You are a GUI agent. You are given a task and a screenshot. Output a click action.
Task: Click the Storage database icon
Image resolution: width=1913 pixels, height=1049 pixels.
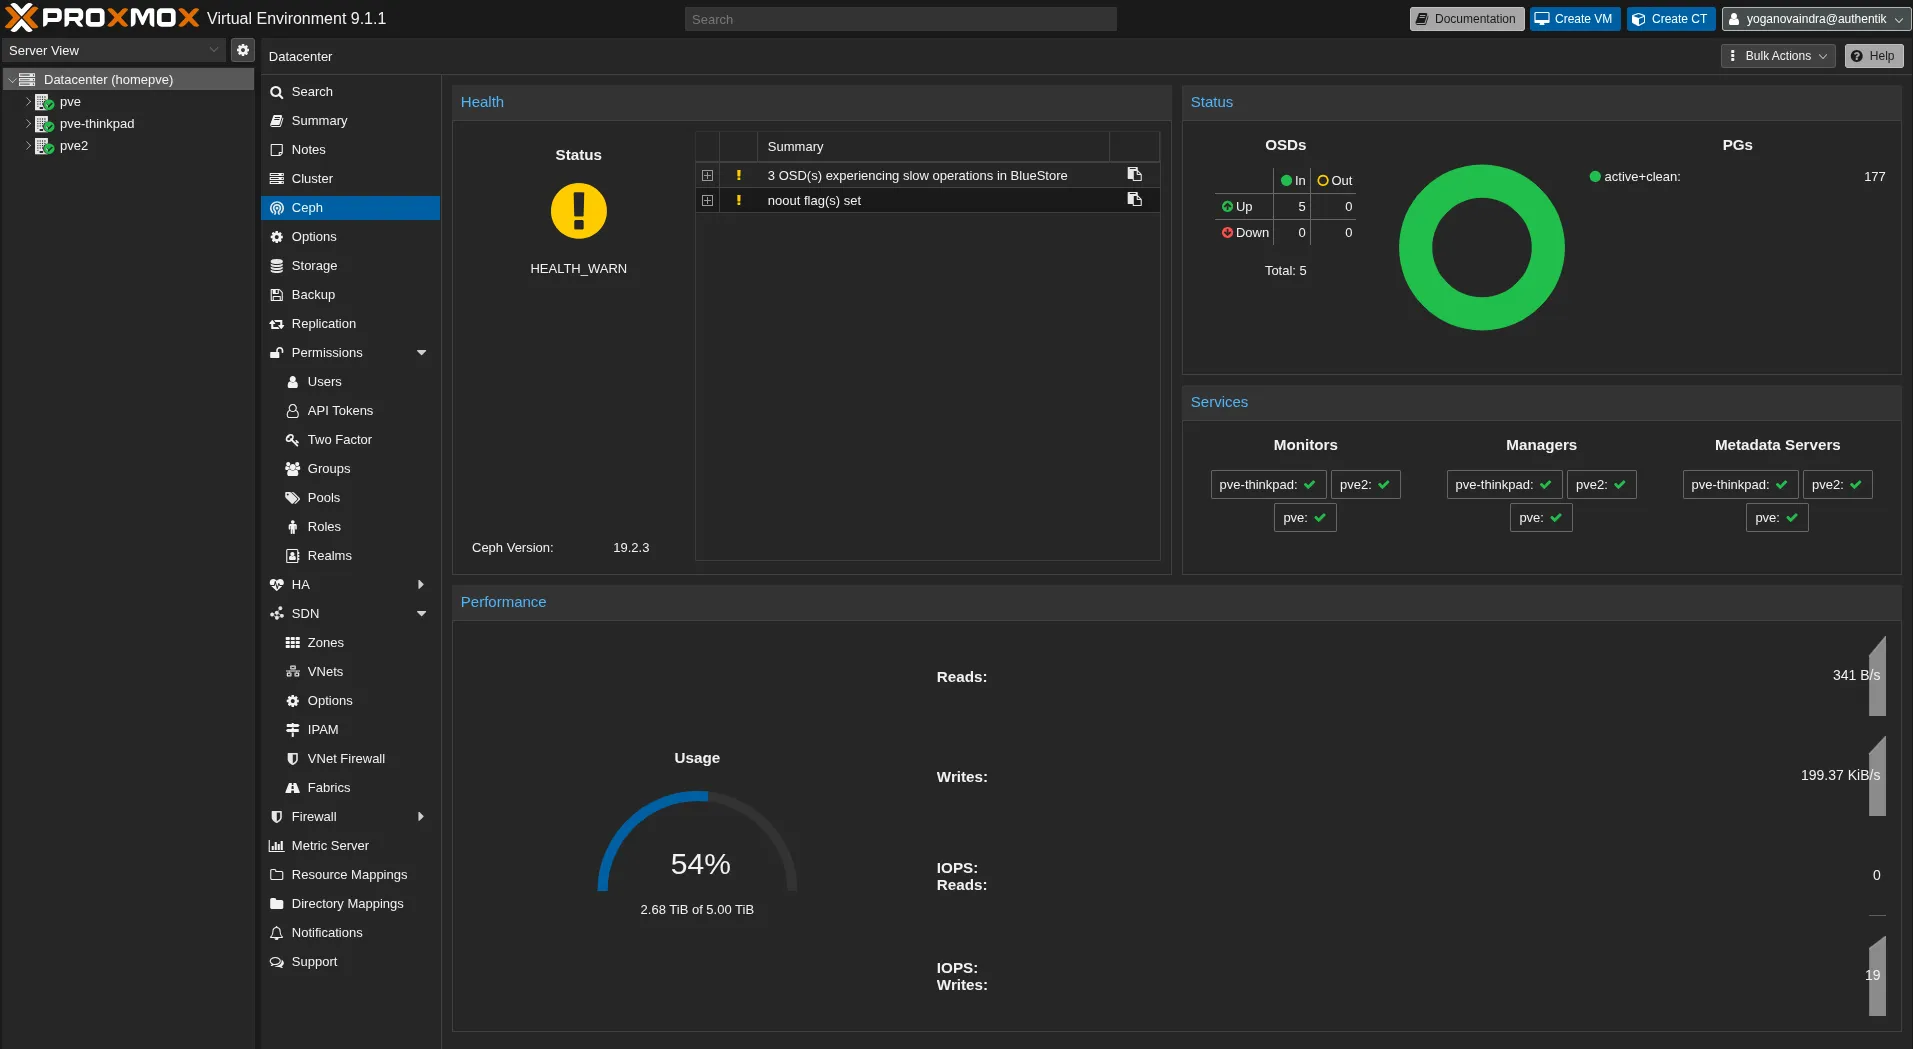277,266
